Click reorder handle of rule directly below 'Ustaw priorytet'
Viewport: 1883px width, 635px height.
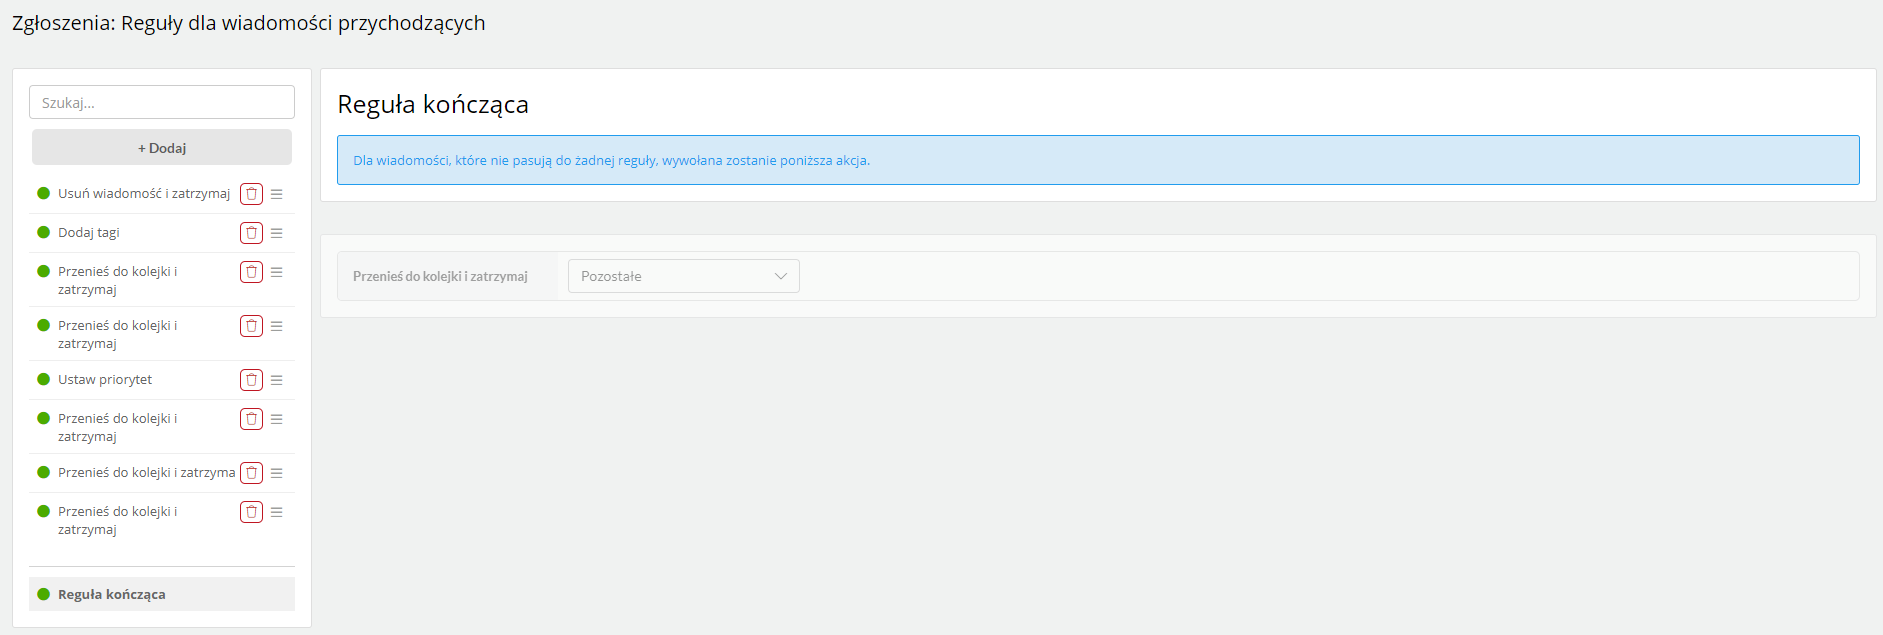click(277, 419)
